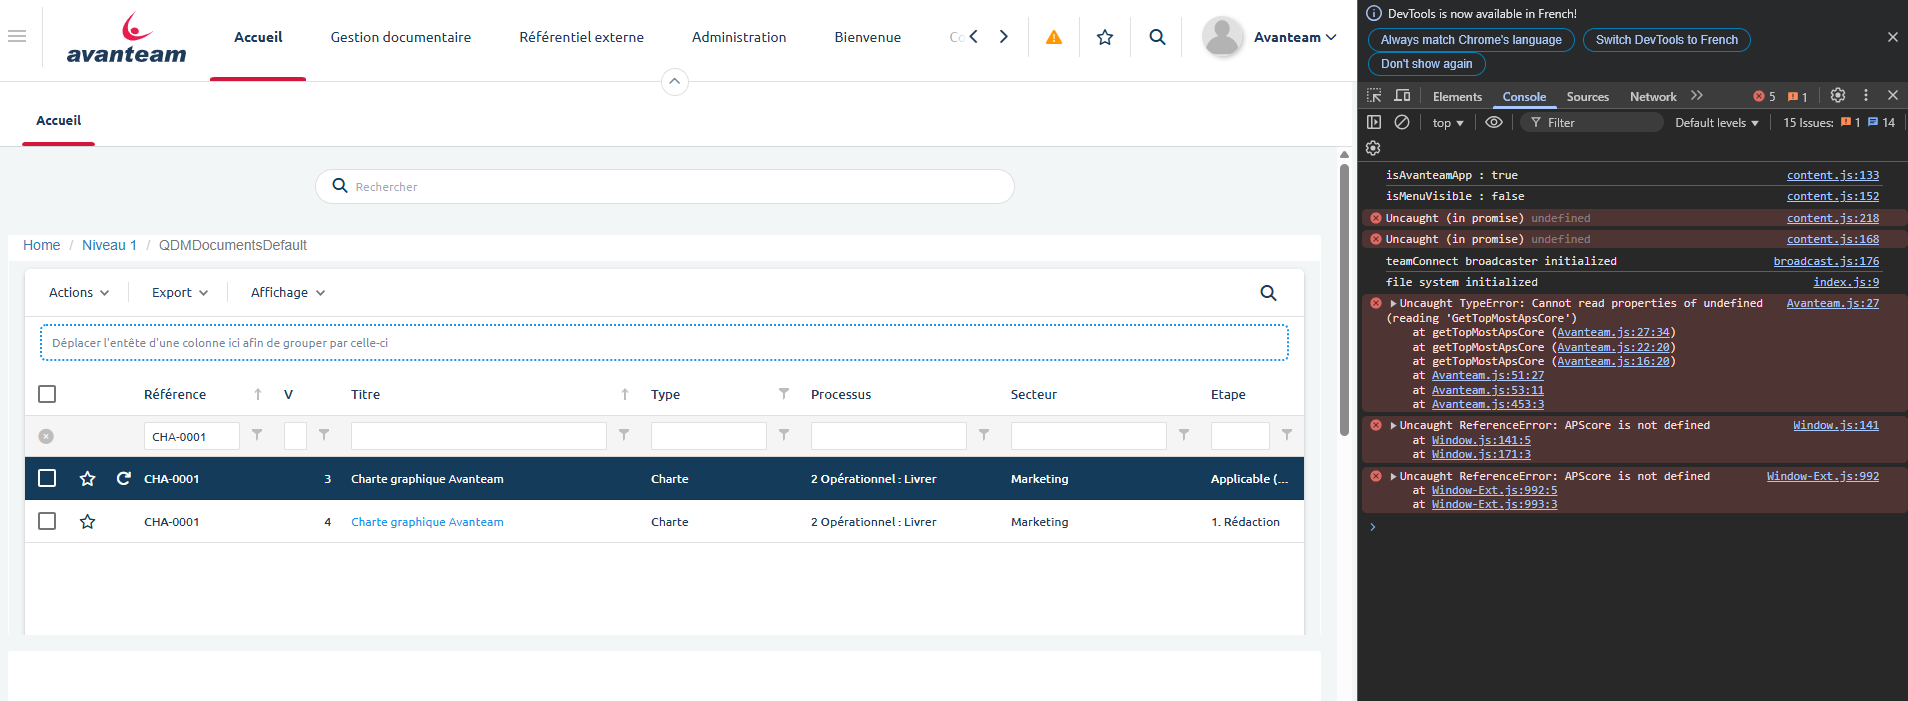Click refresh icon on selected CHA-0001 row

click(124, 479)
